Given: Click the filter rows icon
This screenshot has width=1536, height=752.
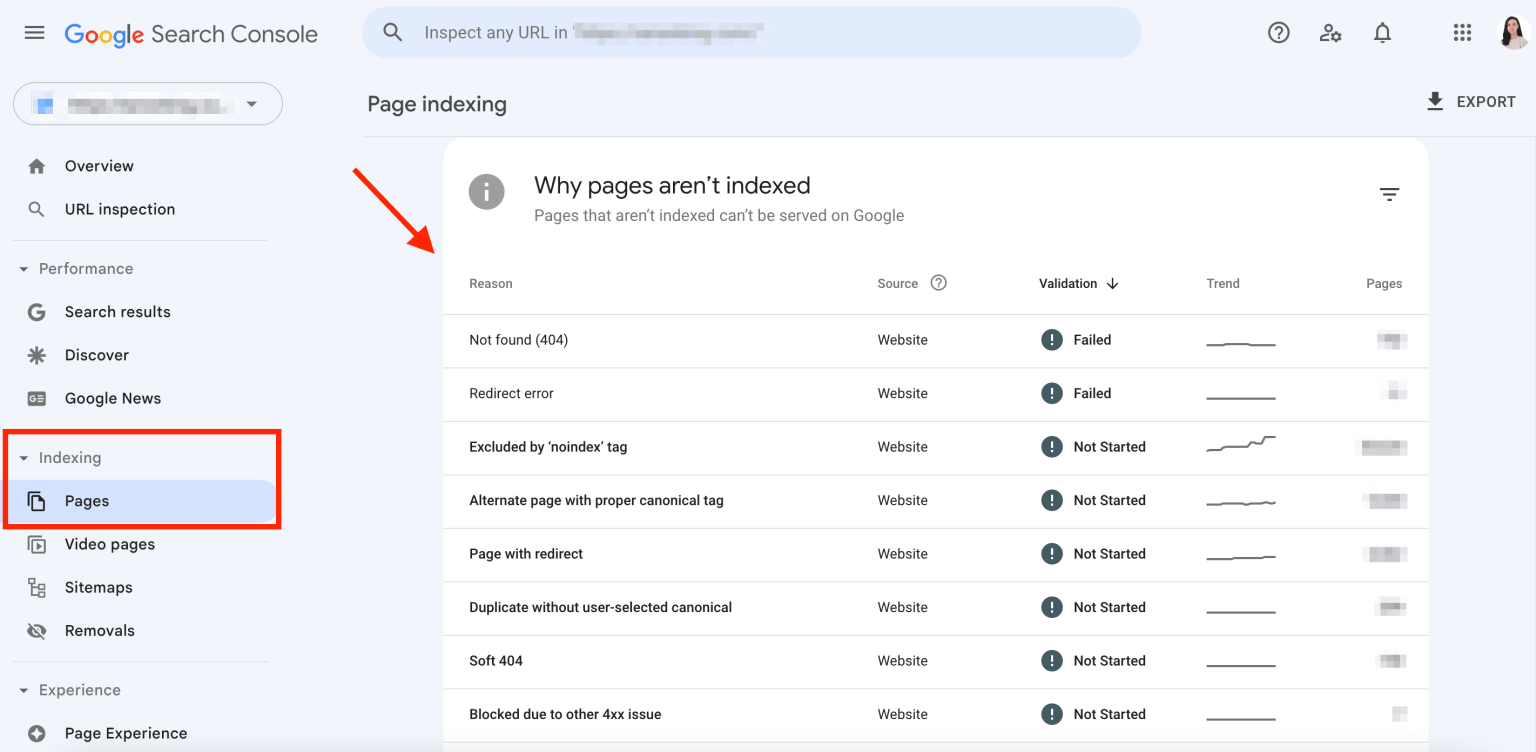Looking at the screenshot, I should [1389, 194].
